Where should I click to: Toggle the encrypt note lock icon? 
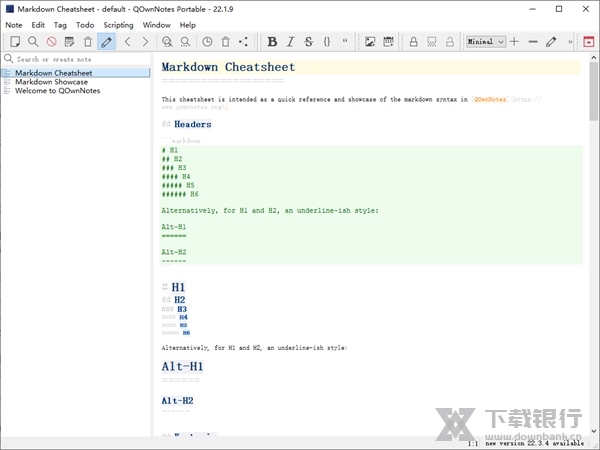pyautogui.click(x=413, y=42)
